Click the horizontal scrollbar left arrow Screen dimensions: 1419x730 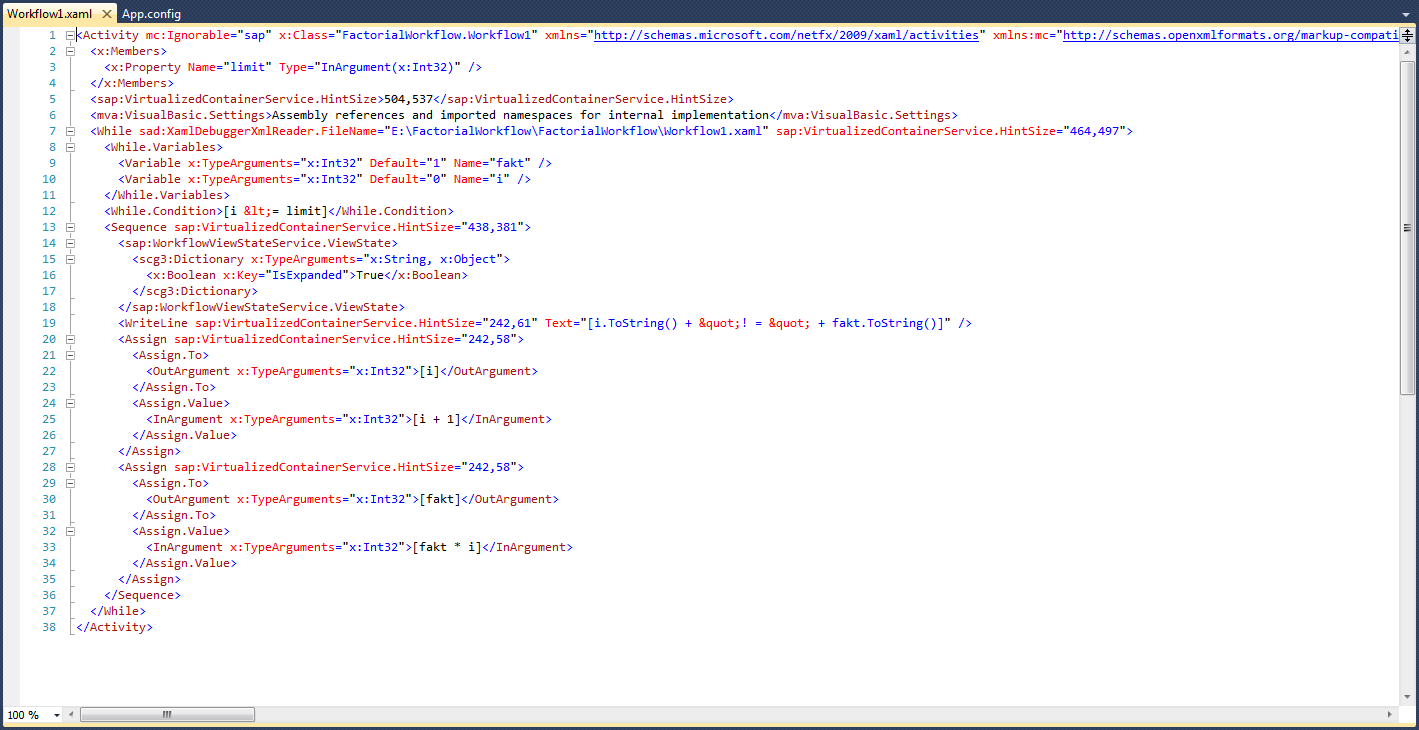tap(72, 715)
